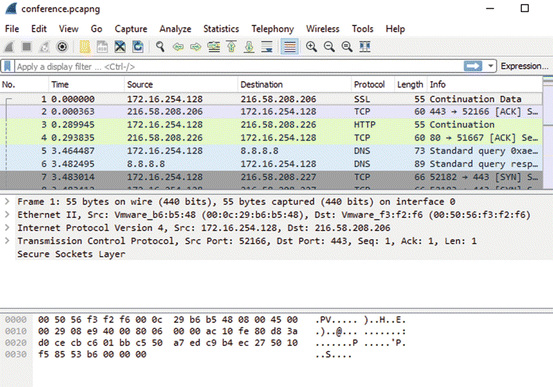Expand the Transmission Control Protocol row
This screenshot has height=387, width=553.
tap(7, 241)
